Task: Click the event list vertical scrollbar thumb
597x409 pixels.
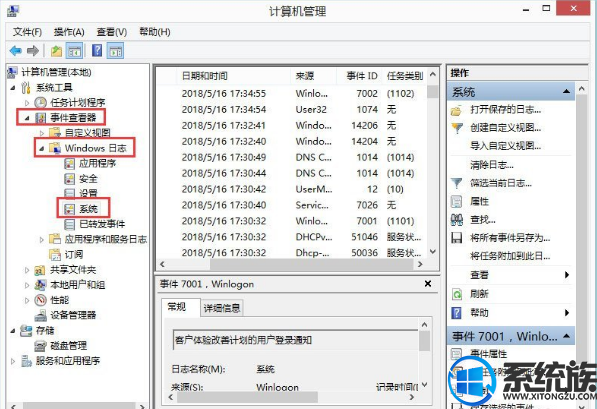Action: 433,92
